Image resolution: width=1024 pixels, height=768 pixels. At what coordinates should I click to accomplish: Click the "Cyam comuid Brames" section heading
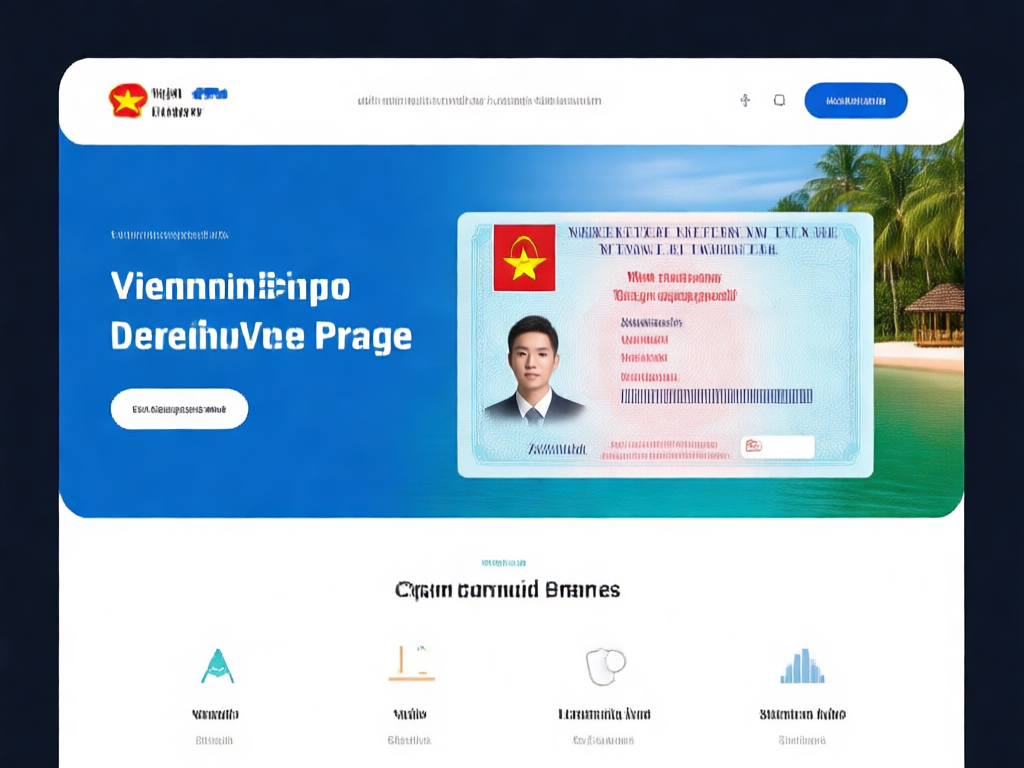[x=507, y=590]
